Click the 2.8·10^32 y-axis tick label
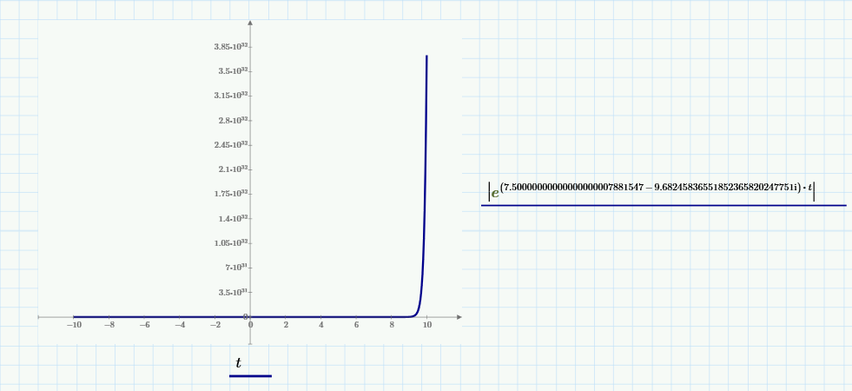852x391 pixels. coord(234,121)
